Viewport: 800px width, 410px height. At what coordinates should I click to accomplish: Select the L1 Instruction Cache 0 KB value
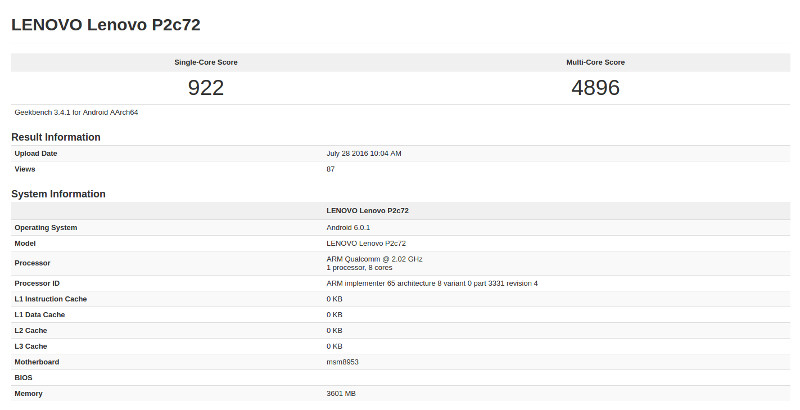[x=334, y=299]
